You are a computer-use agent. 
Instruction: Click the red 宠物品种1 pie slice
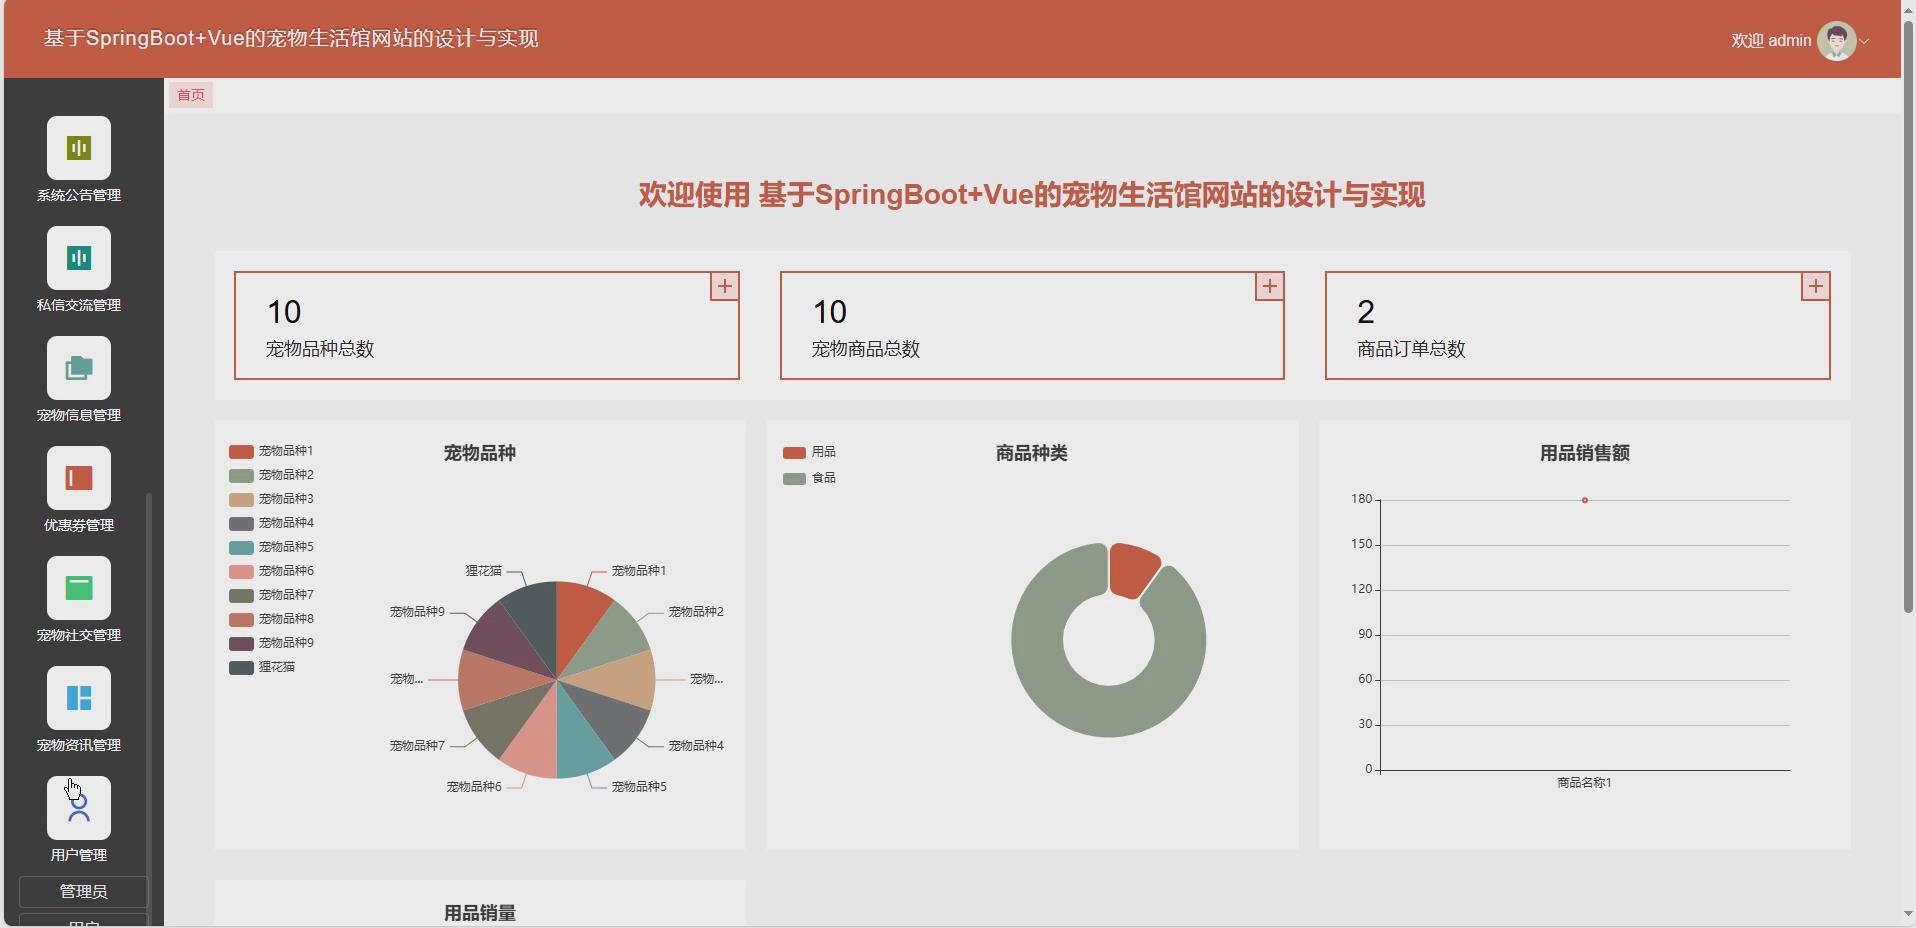pyautogui.click(x=578, y=620)
